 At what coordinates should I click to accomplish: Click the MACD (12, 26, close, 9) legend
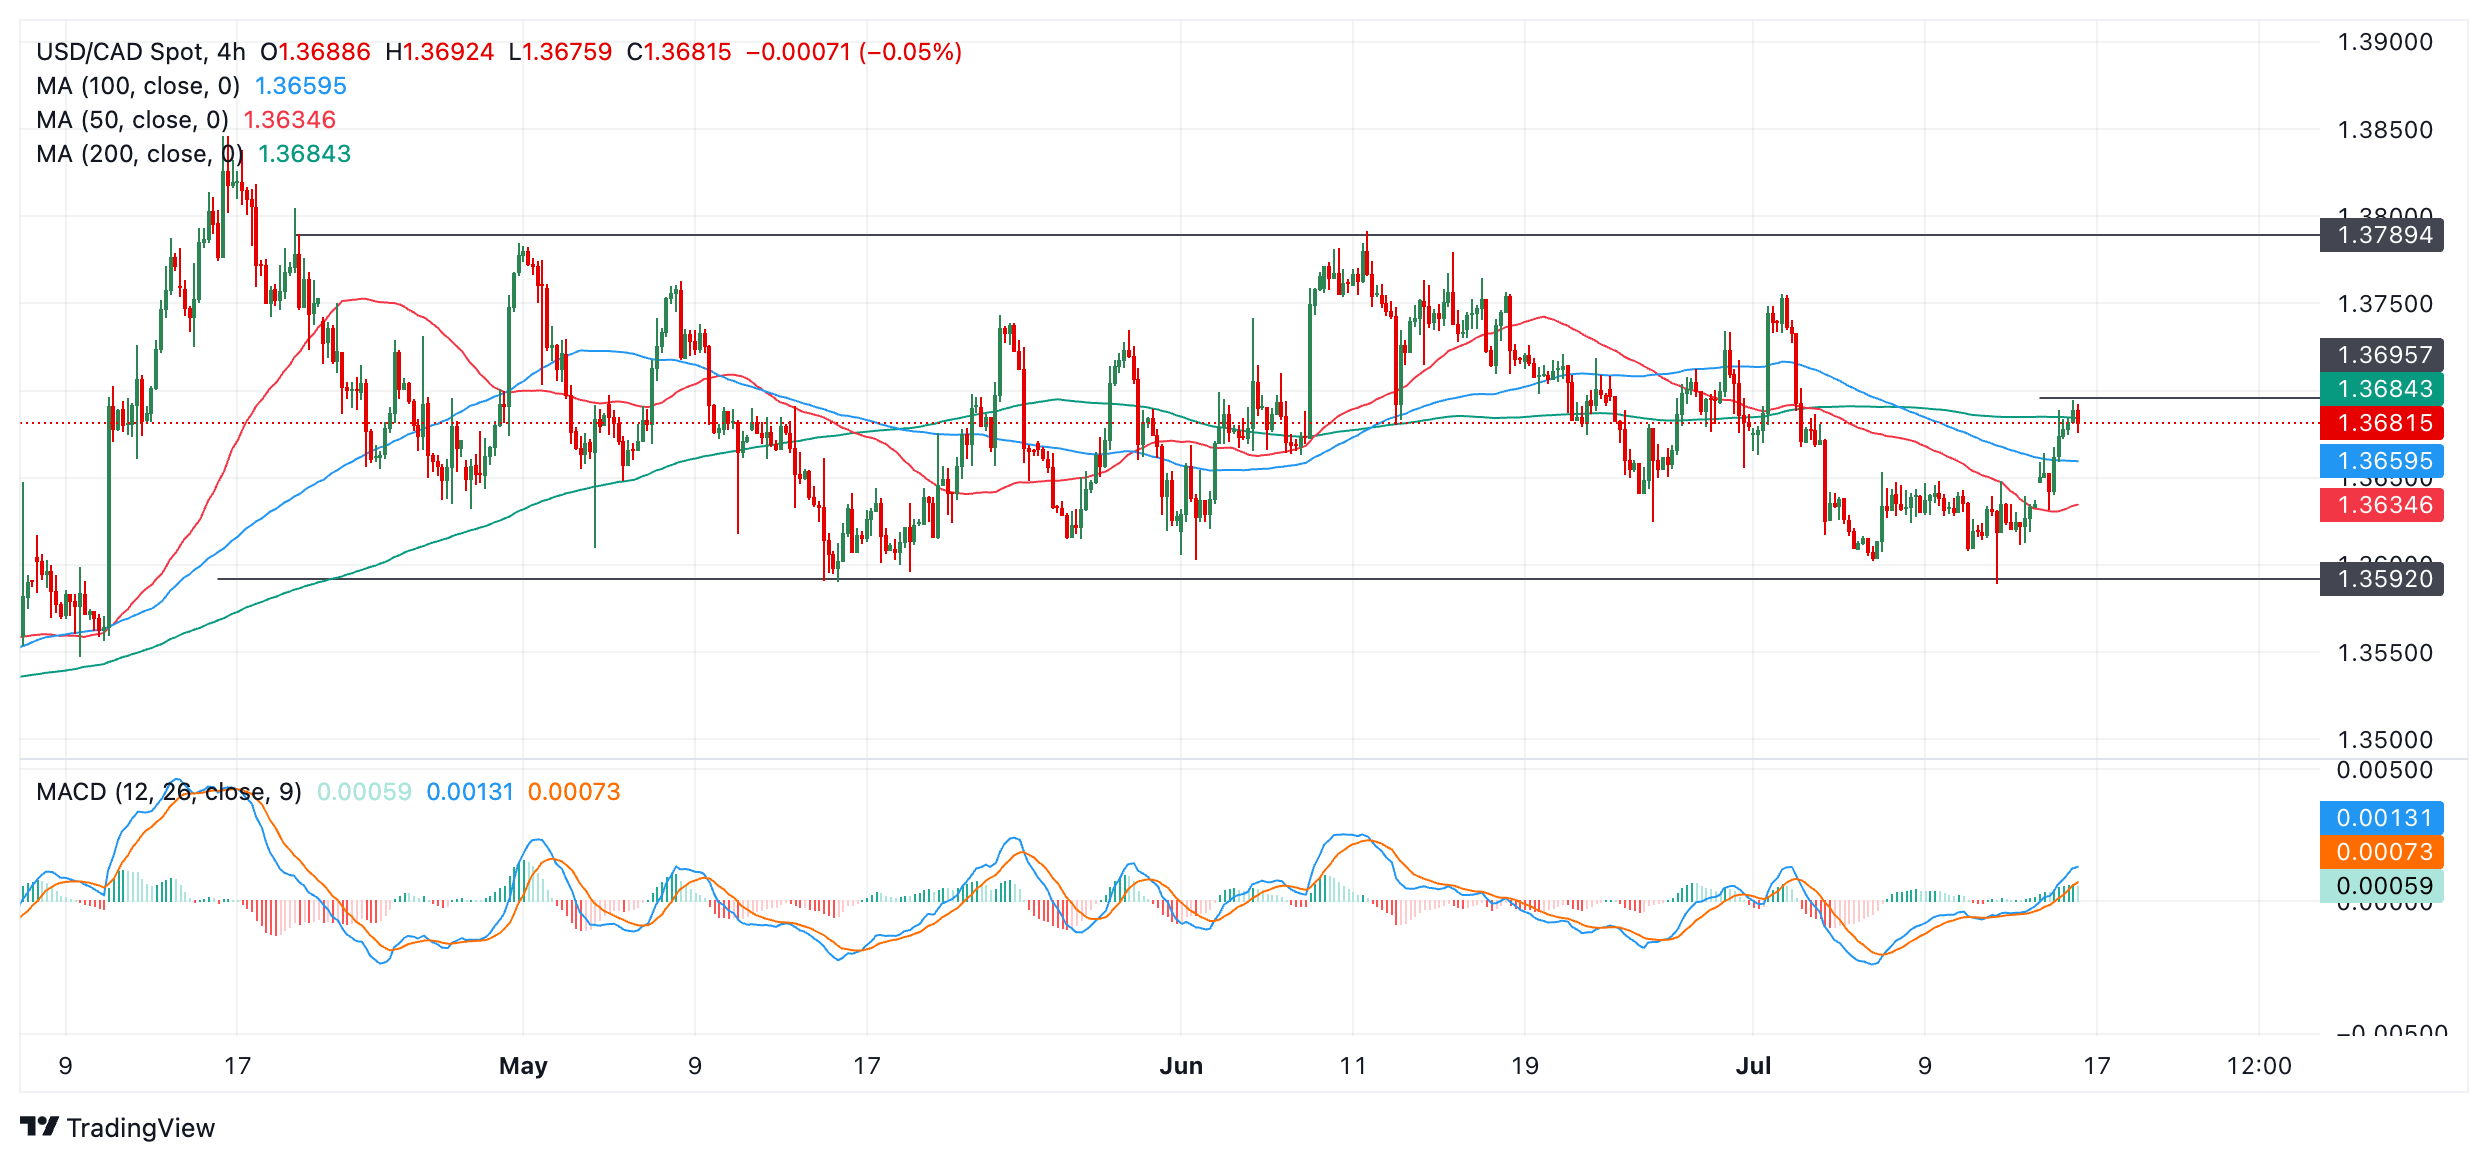click(168, 792)
